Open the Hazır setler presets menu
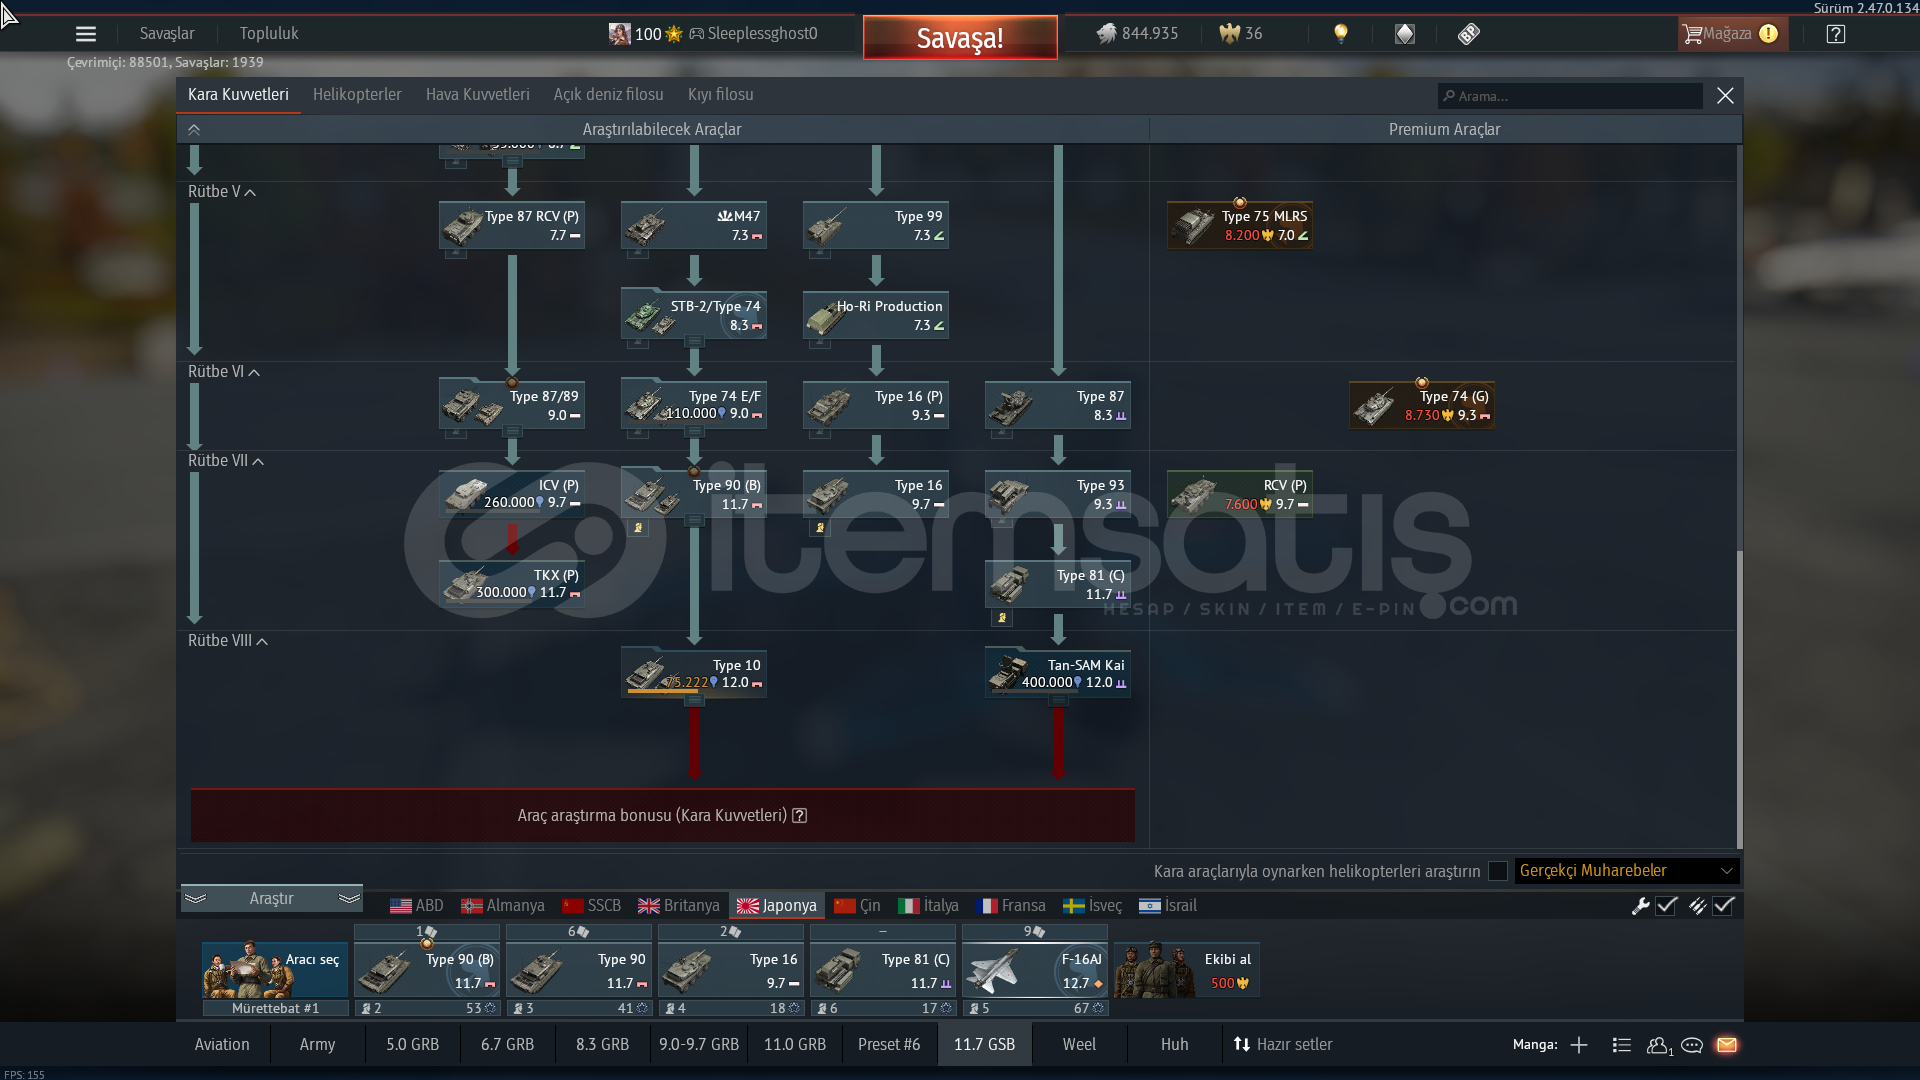1920x1080 pixels. (x=1283, y=1045)
